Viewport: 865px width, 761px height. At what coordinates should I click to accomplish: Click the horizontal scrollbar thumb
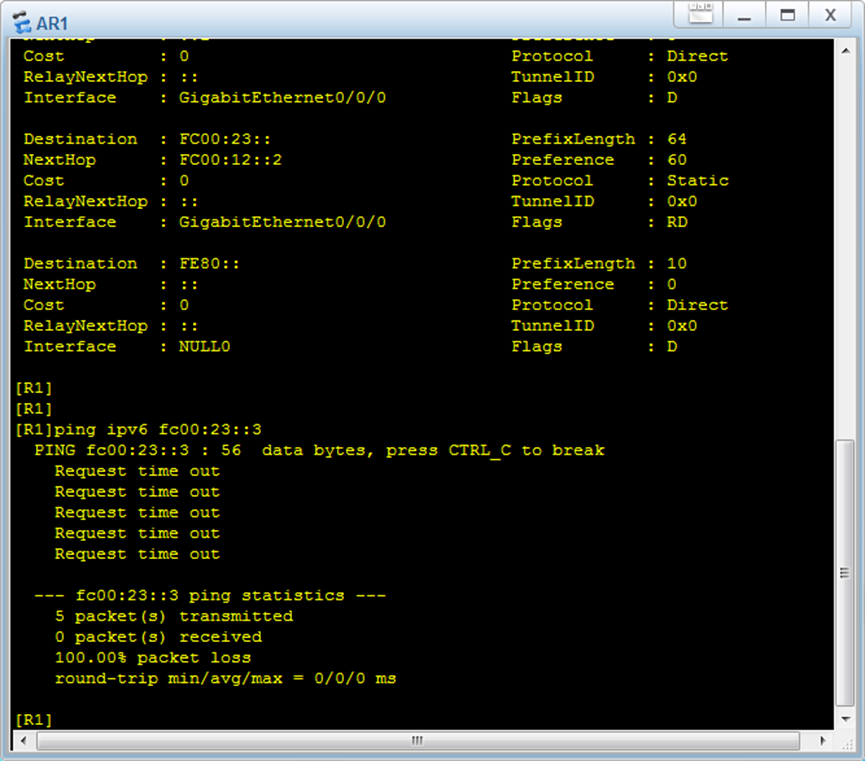point(418,741)
